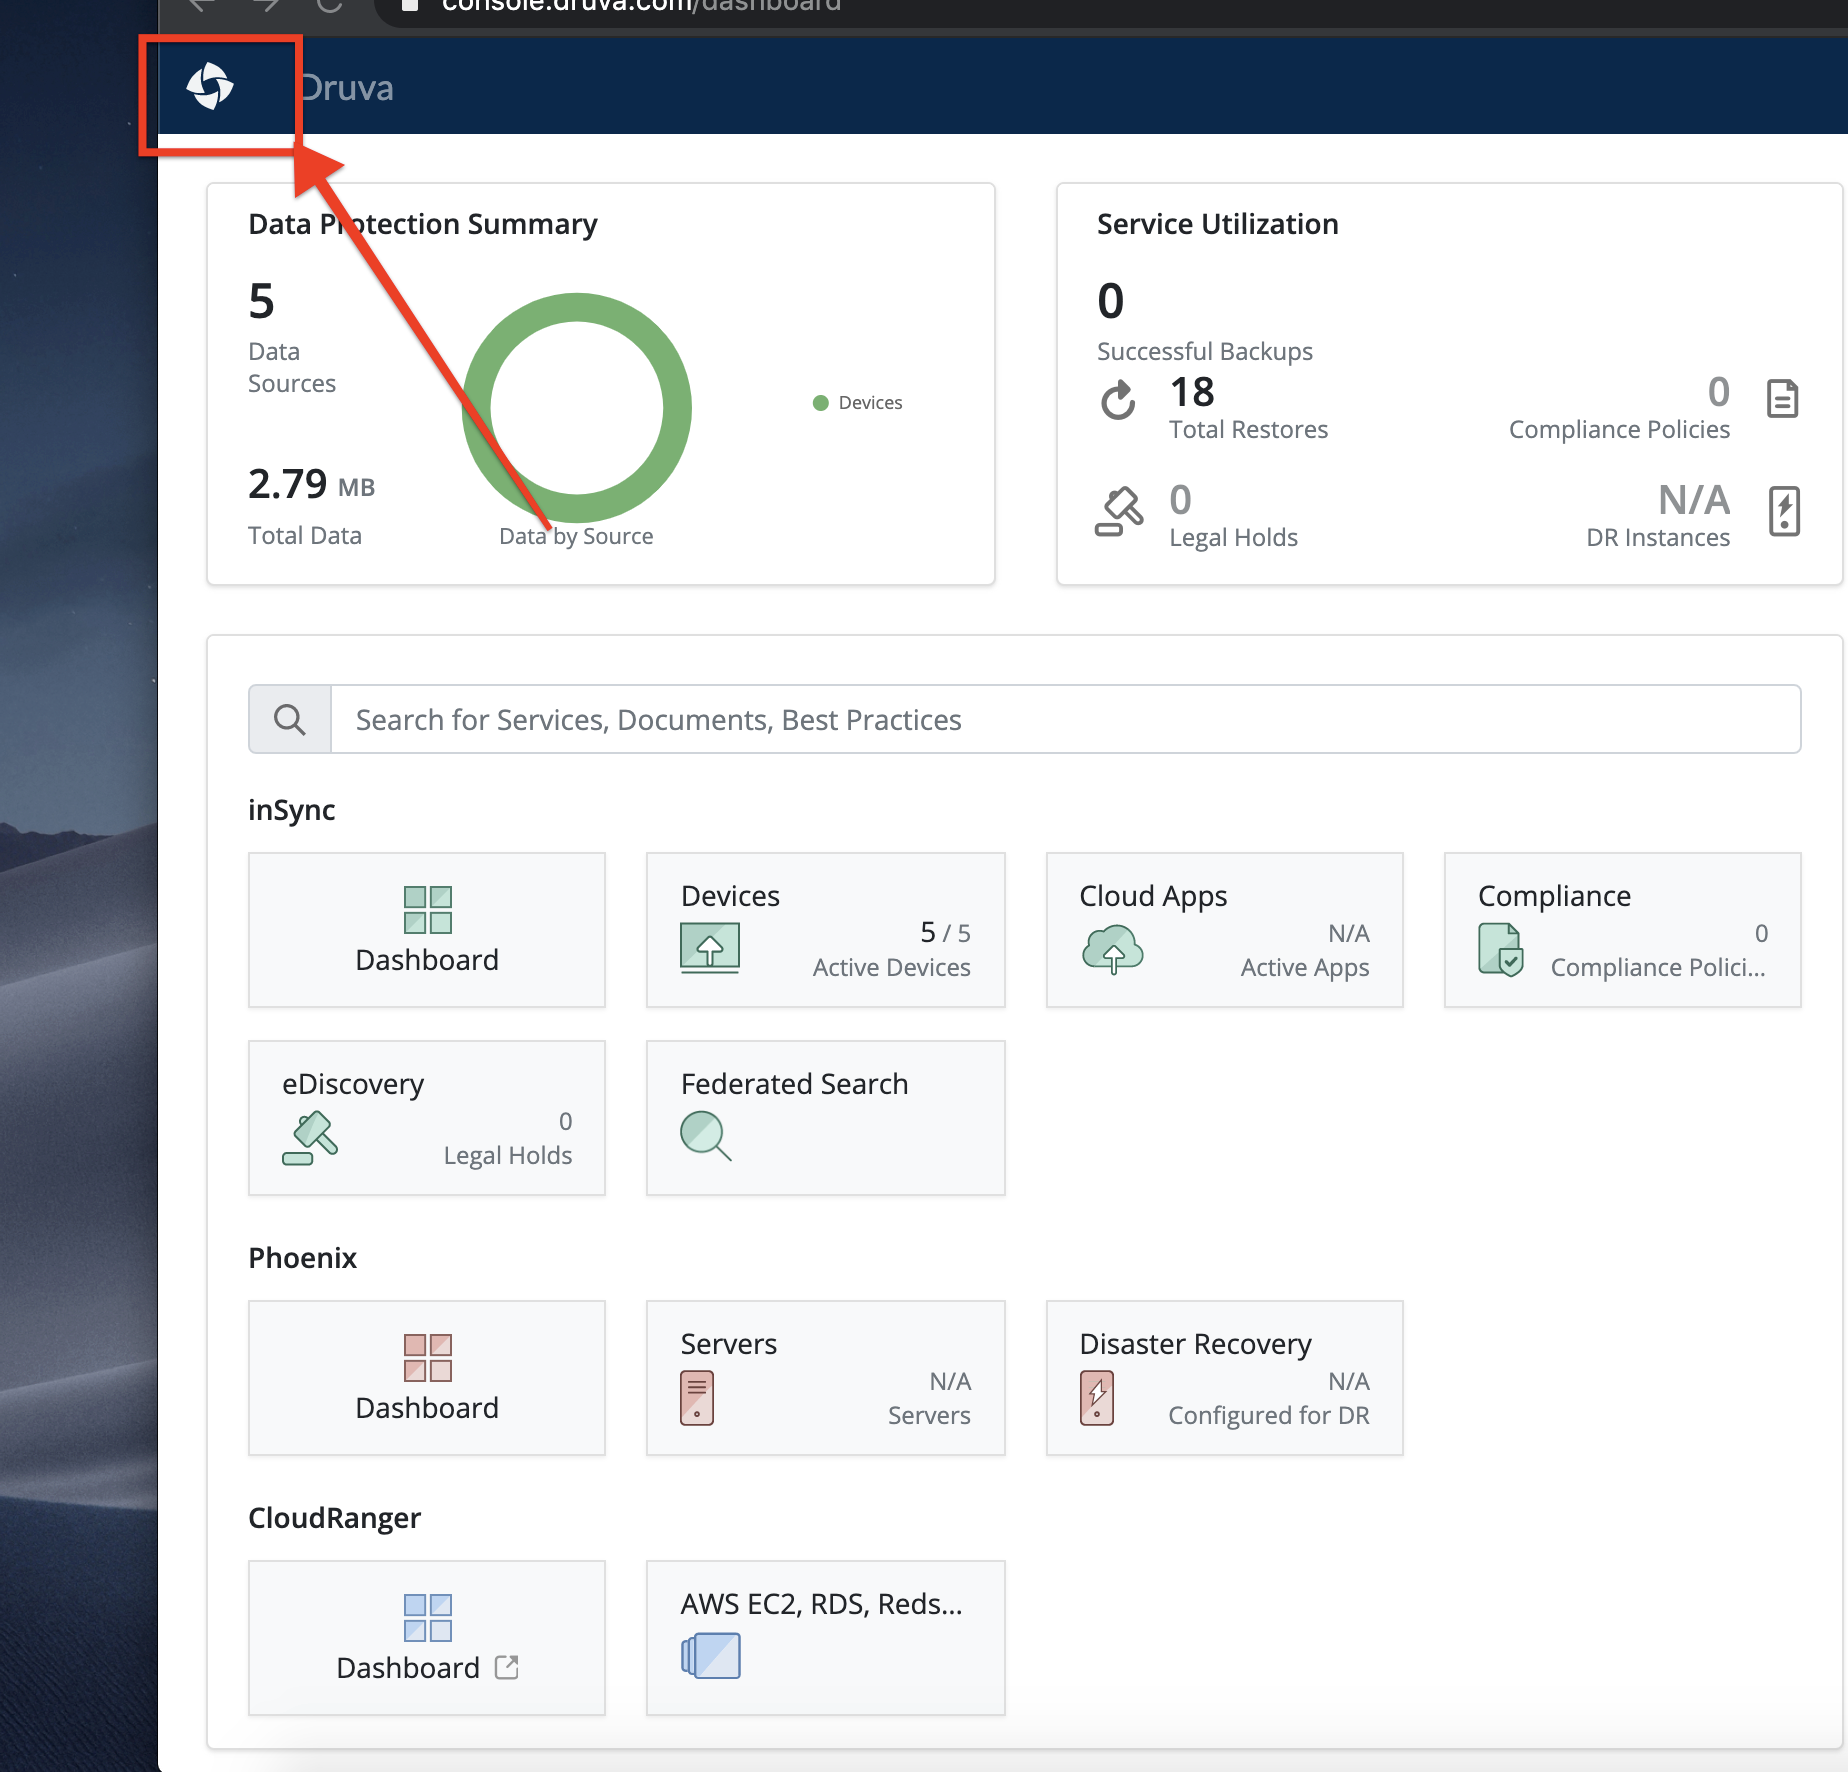Click the search magnifier next to search bar
Screen dimensions: 1848x1772
[289, 719]
